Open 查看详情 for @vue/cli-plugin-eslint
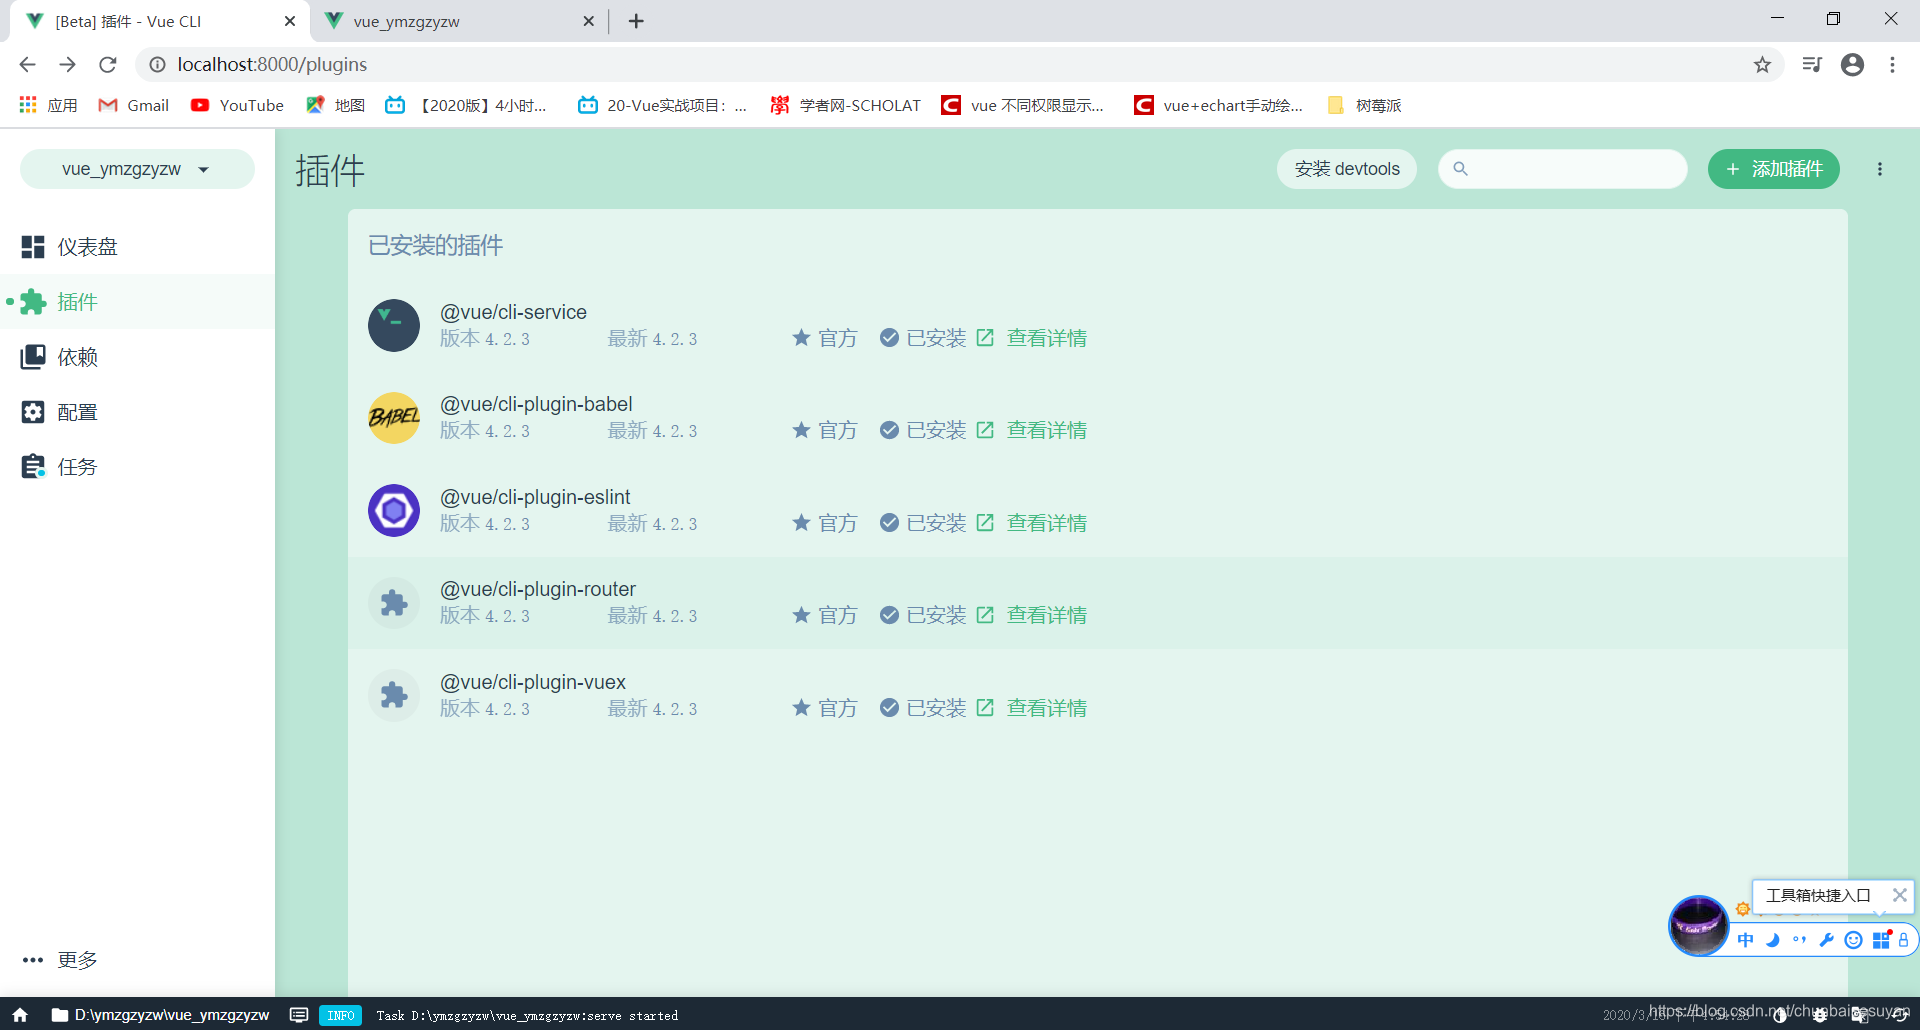 pyautogui.click(x=1032, y=523)
